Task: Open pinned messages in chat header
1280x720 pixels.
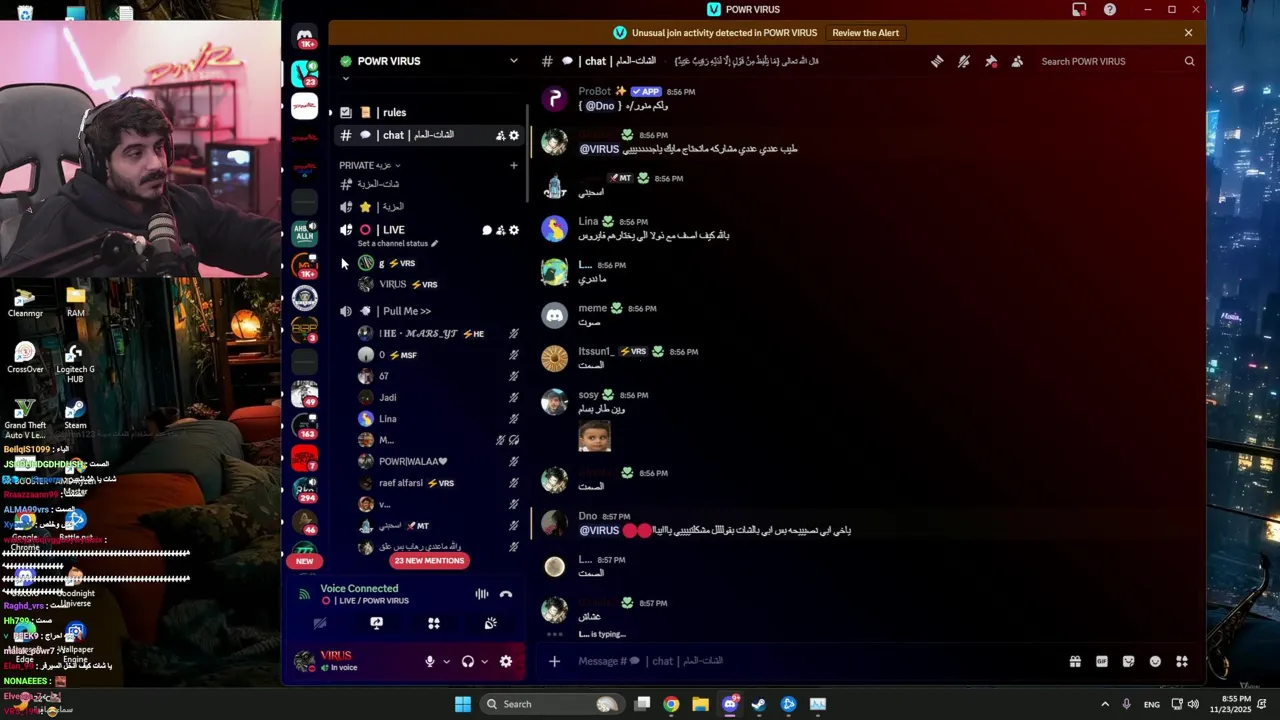Action: click(991, 61)
